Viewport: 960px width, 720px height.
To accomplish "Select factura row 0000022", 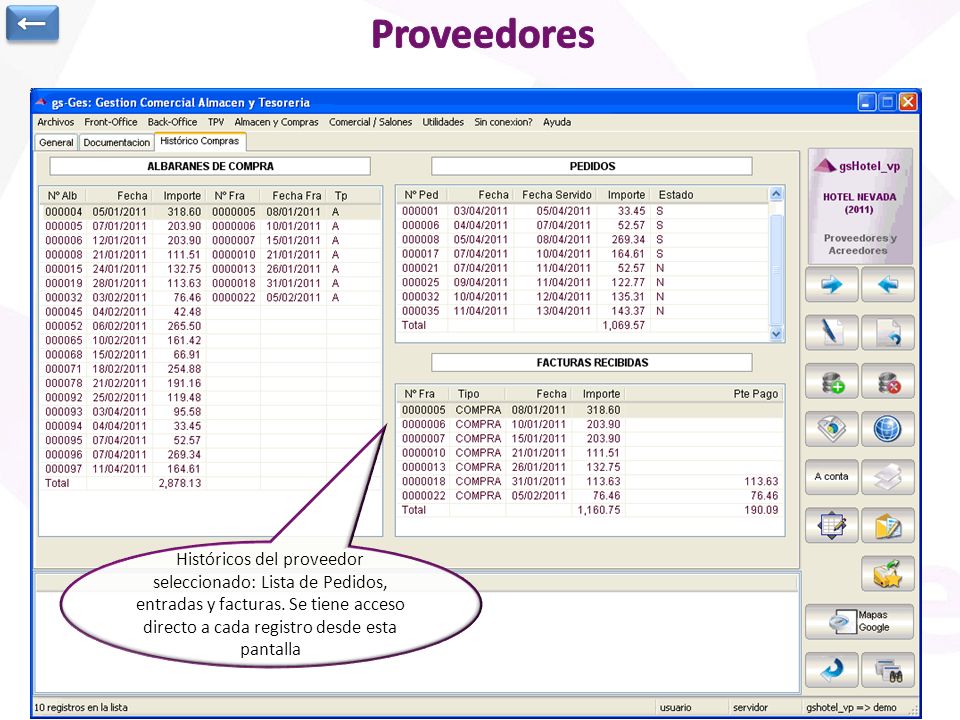I will pyautogui.click(x=590, y=495).
